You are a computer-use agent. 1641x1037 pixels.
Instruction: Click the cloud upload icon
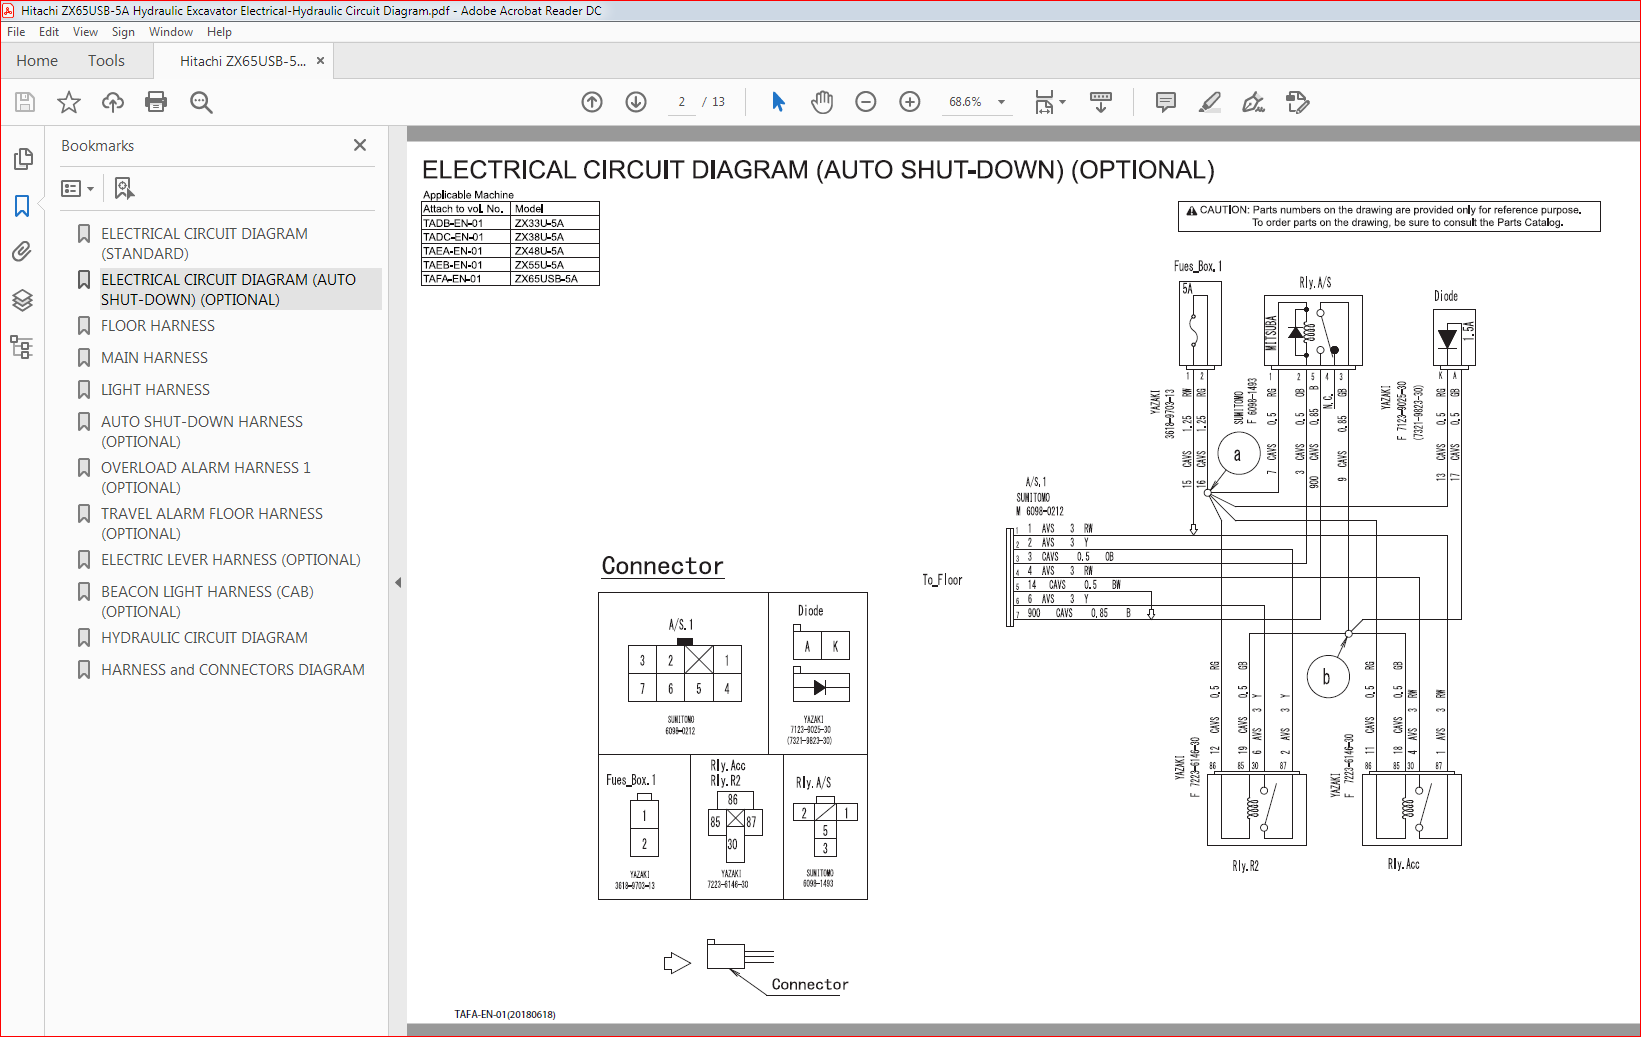point(113,102)
